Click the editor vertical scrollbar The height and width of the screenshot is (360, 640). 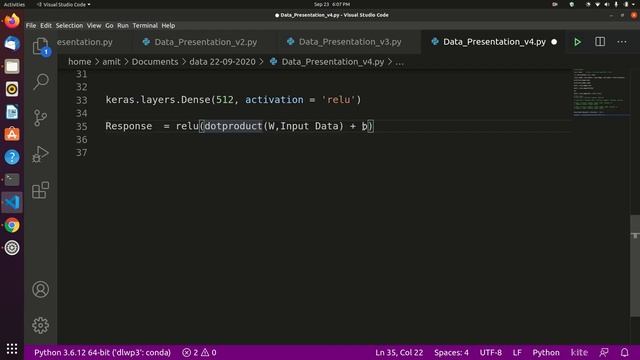(635, 265)
